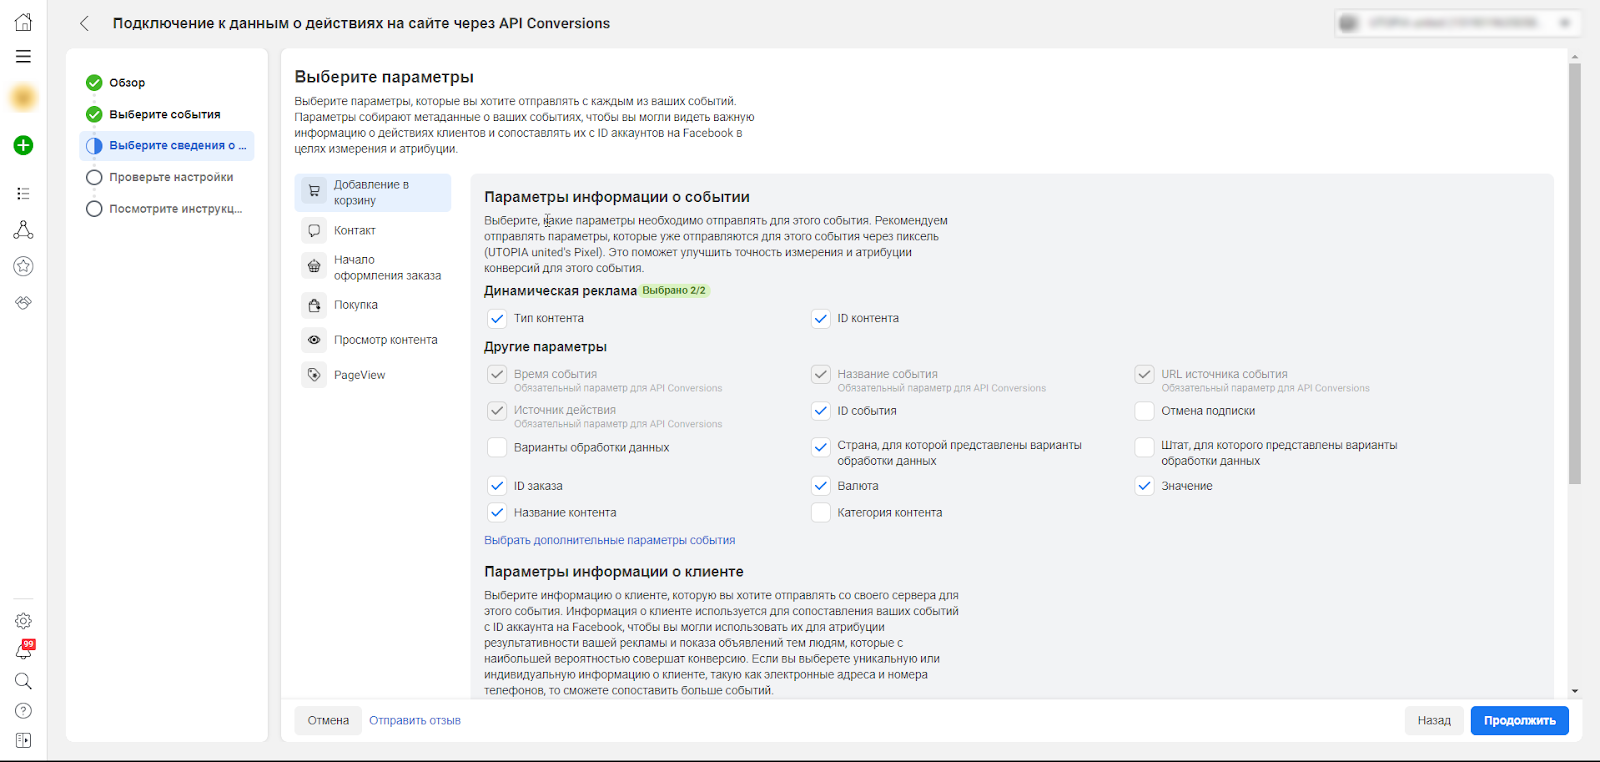Enable Варианты обработки данных checkbox
The width and height of the screenshot is (1600, 762).
(497, 447)
